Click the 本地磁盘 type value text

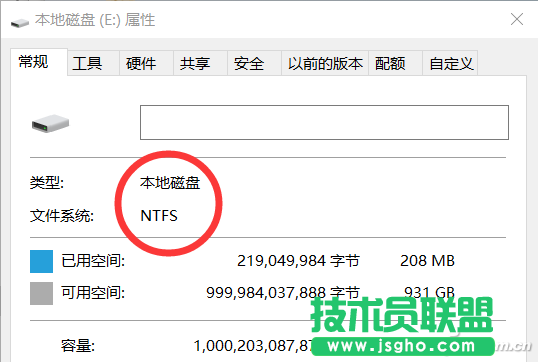(170, 183)
